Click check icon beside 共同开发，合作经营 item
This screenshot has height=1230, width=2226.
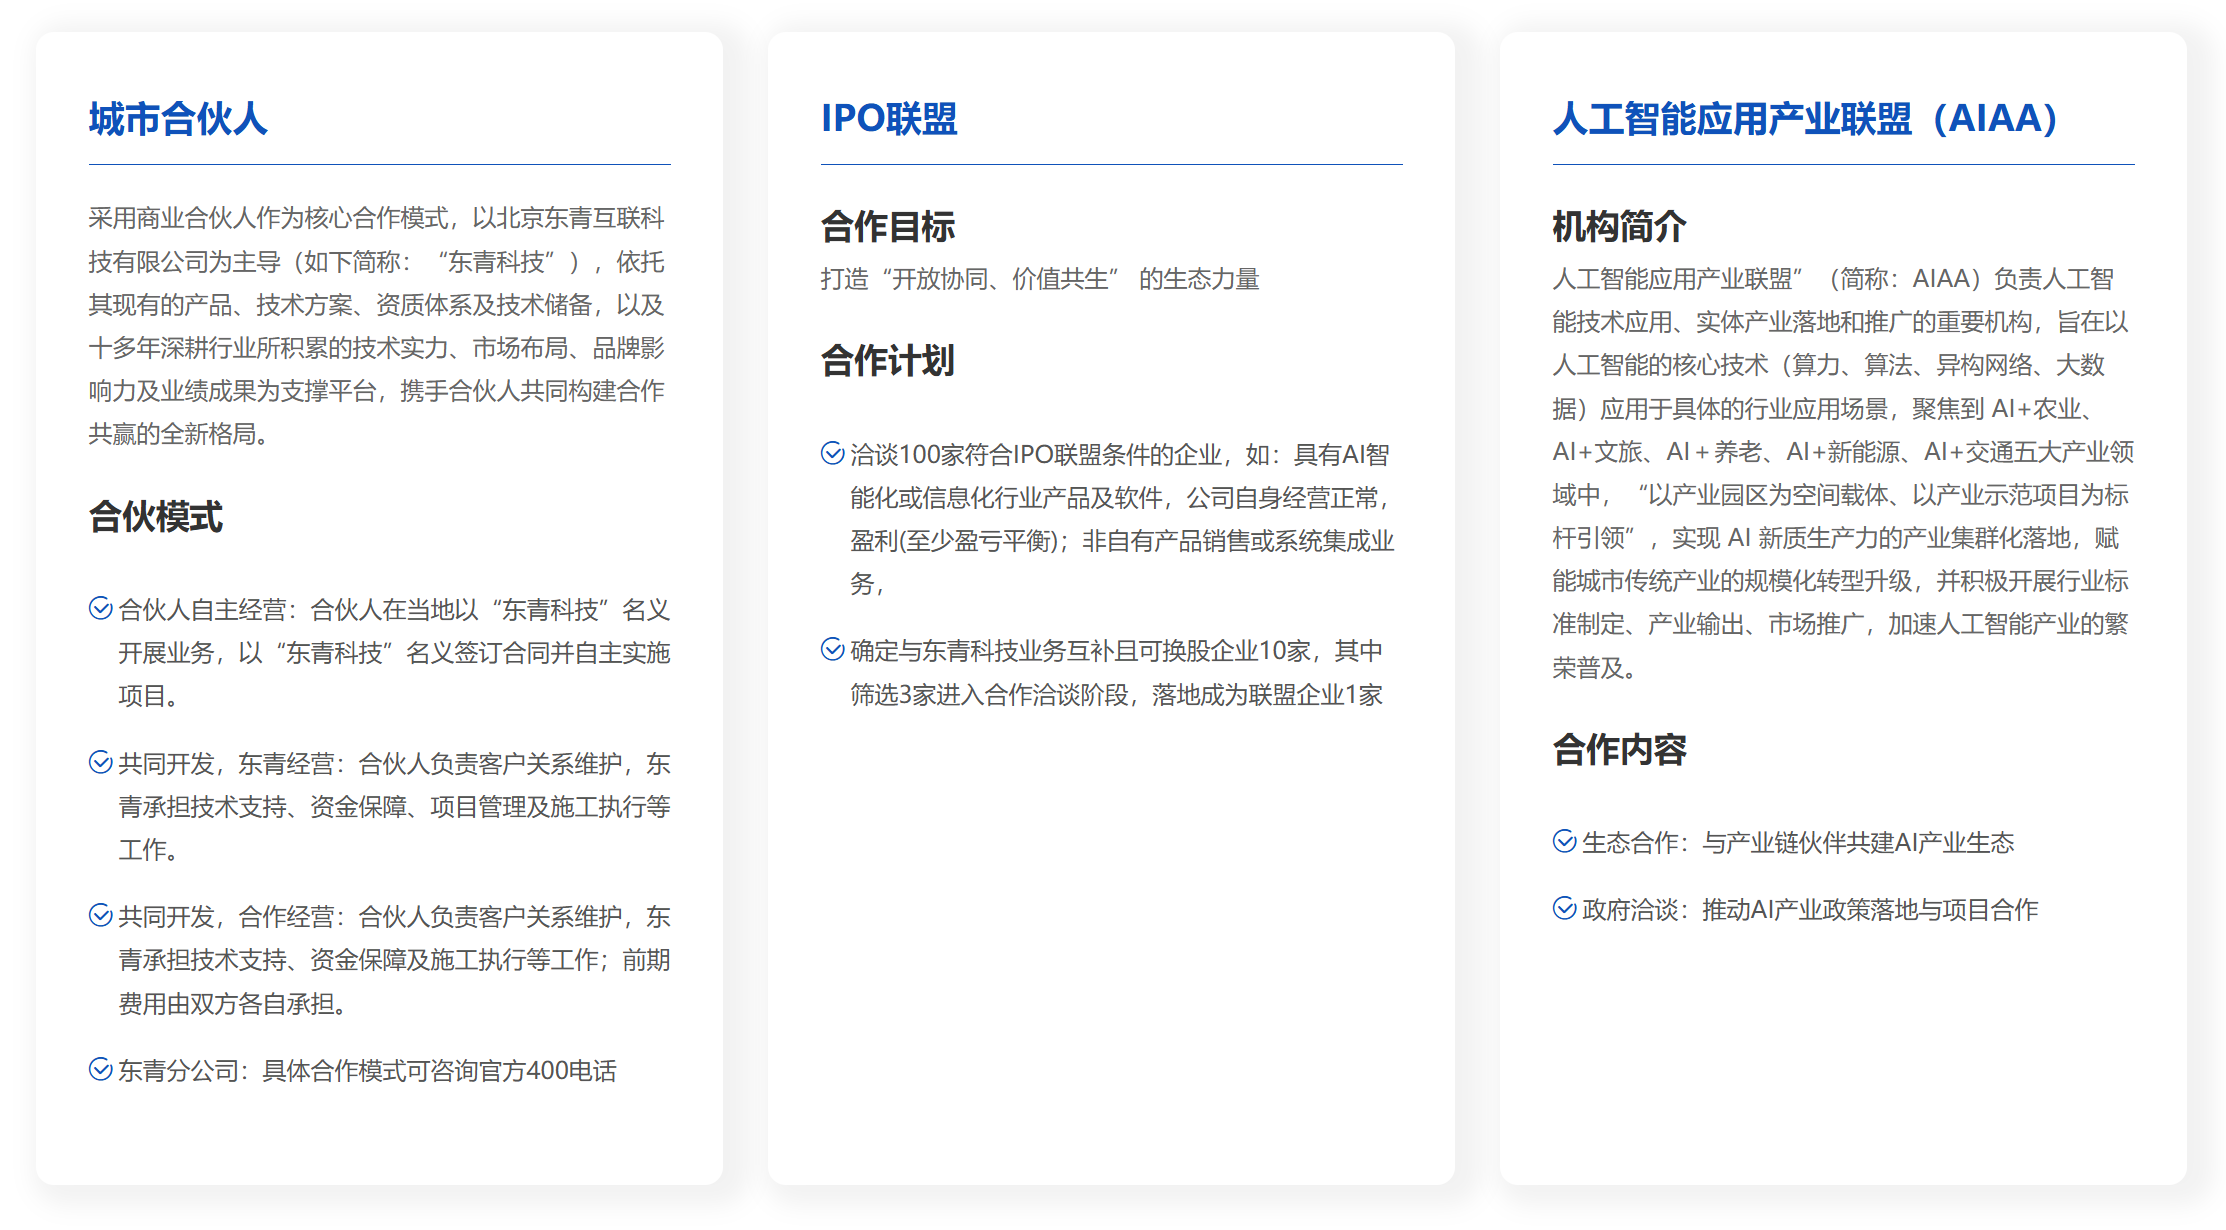pos(100,915)
